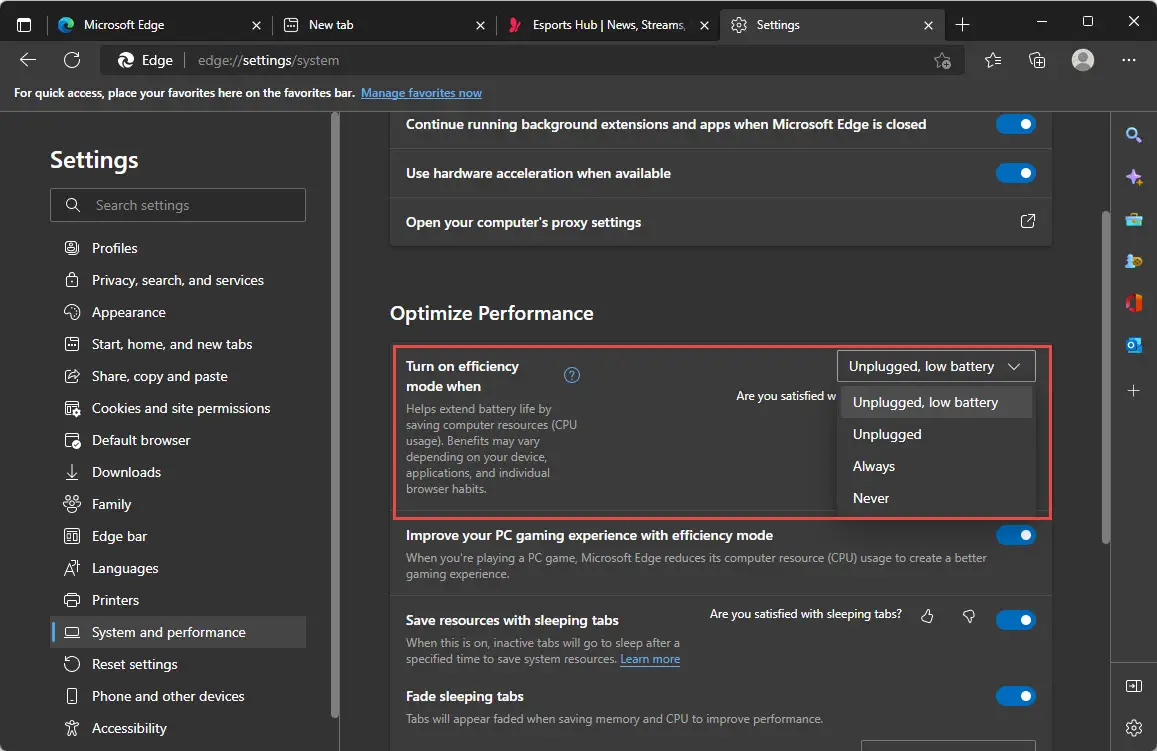Switch to the Esports Hub tab

(607, 25)
